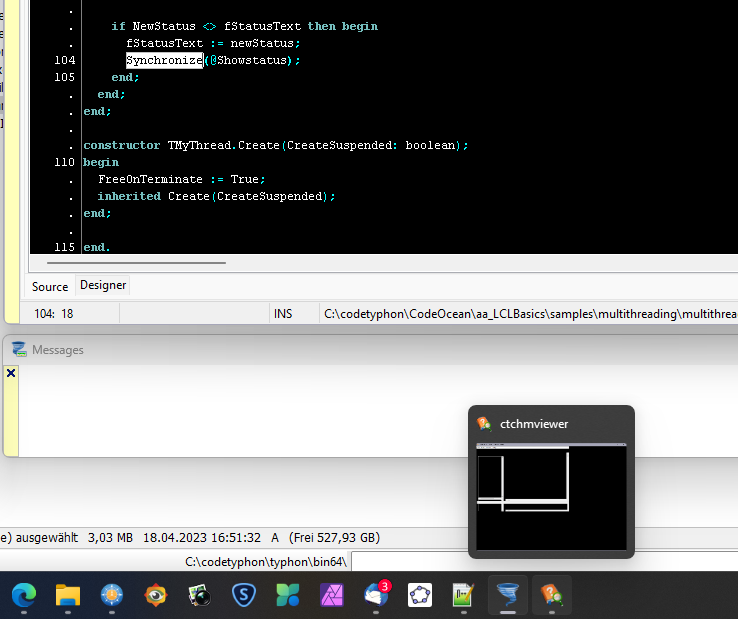
Task: Switch to the Source tab
Action: [x=50, y=287]
